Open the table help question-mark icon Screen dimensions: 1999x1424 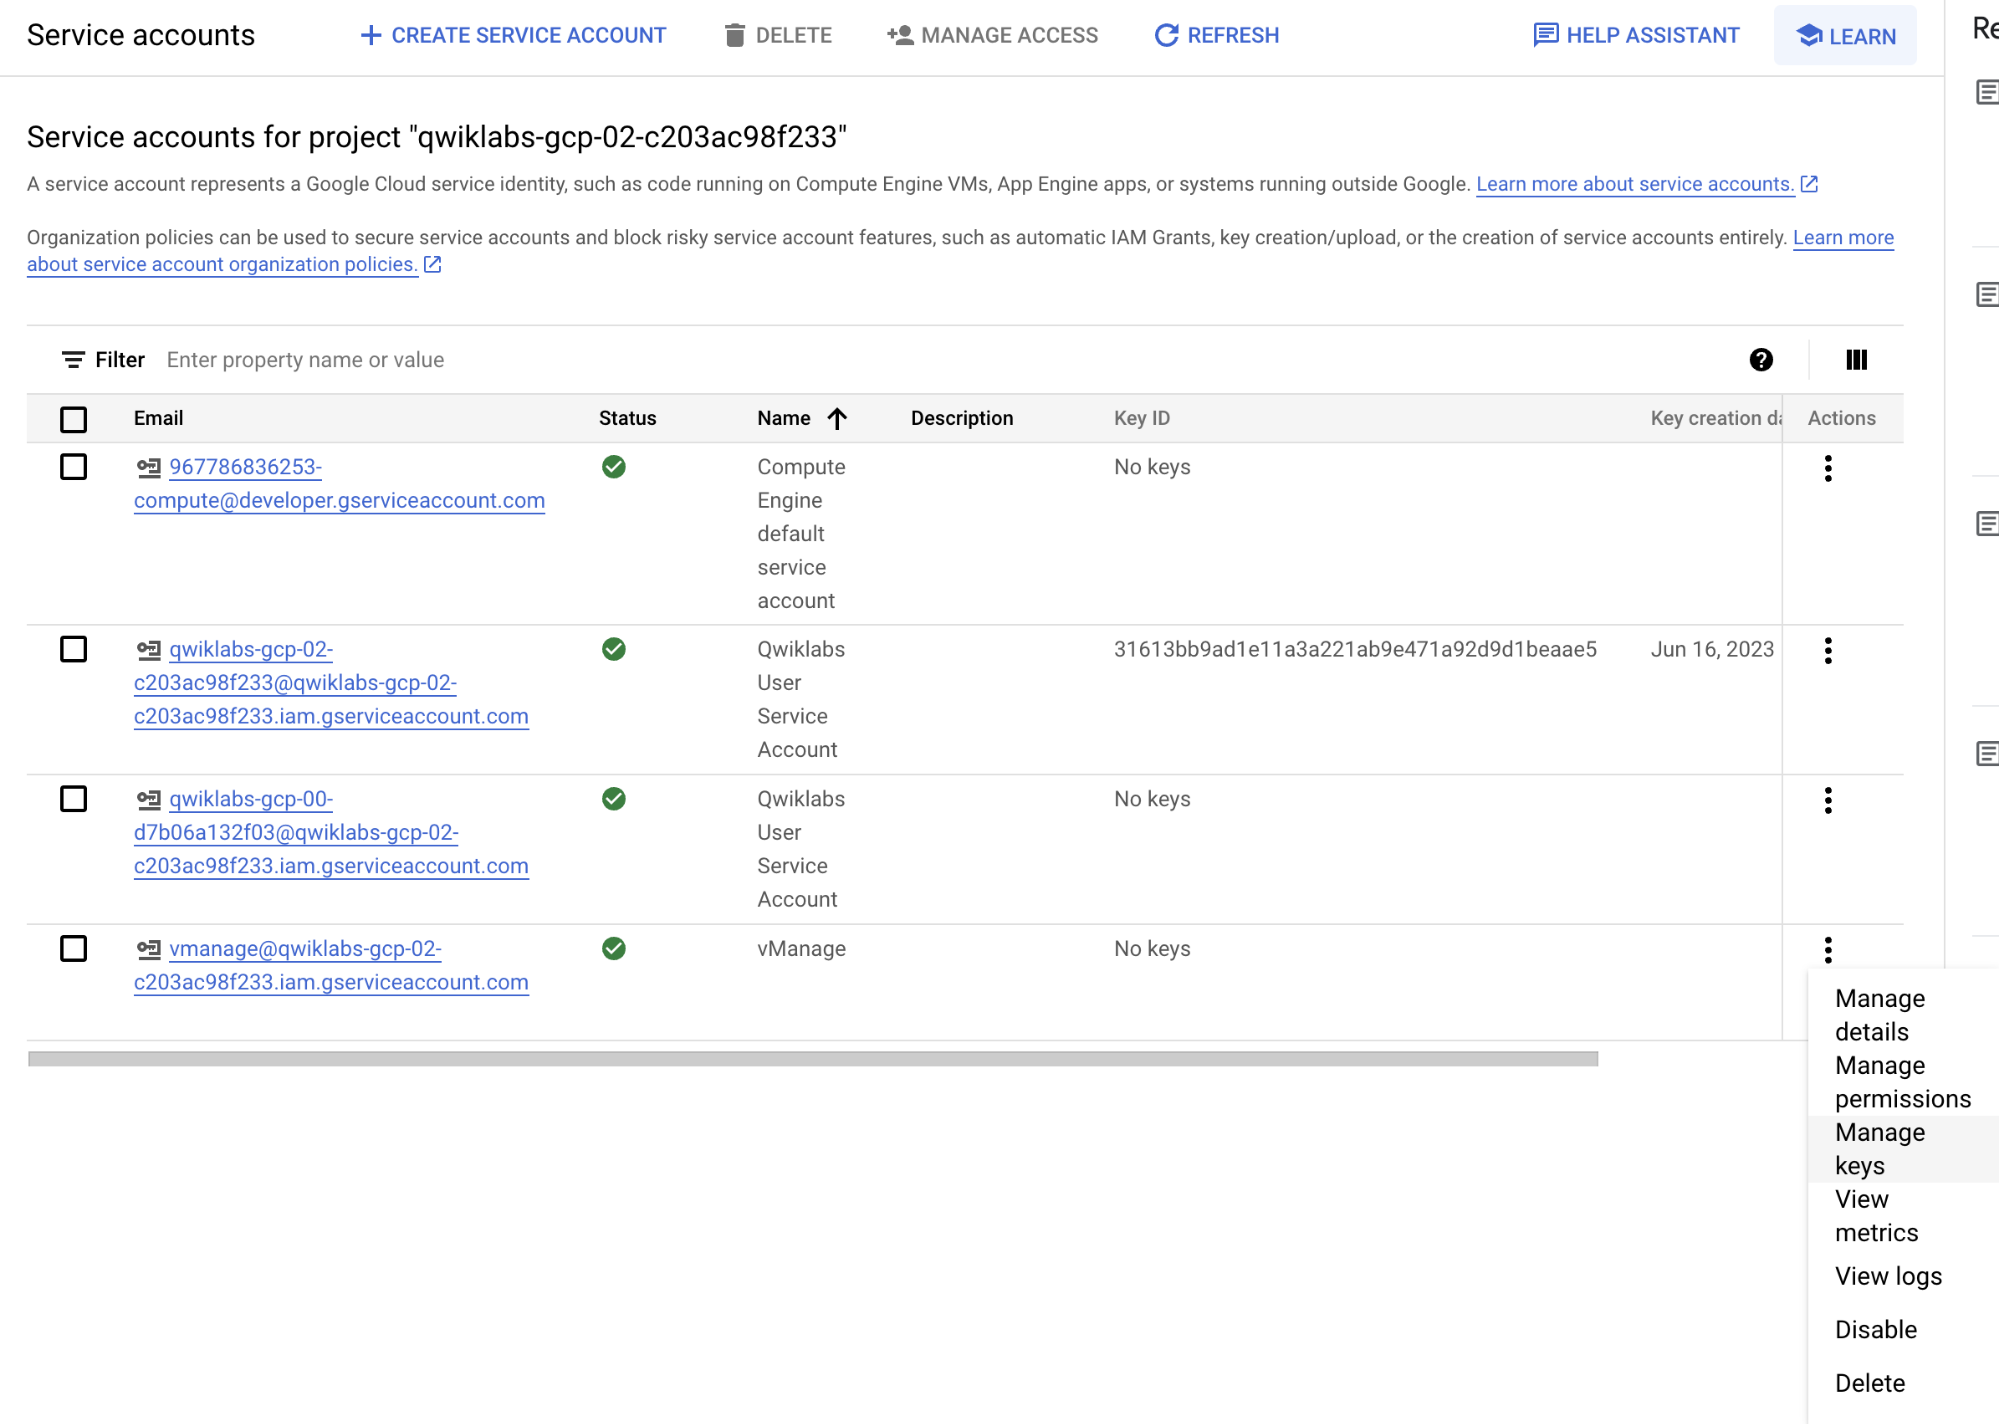click(x=1761, y=359)
